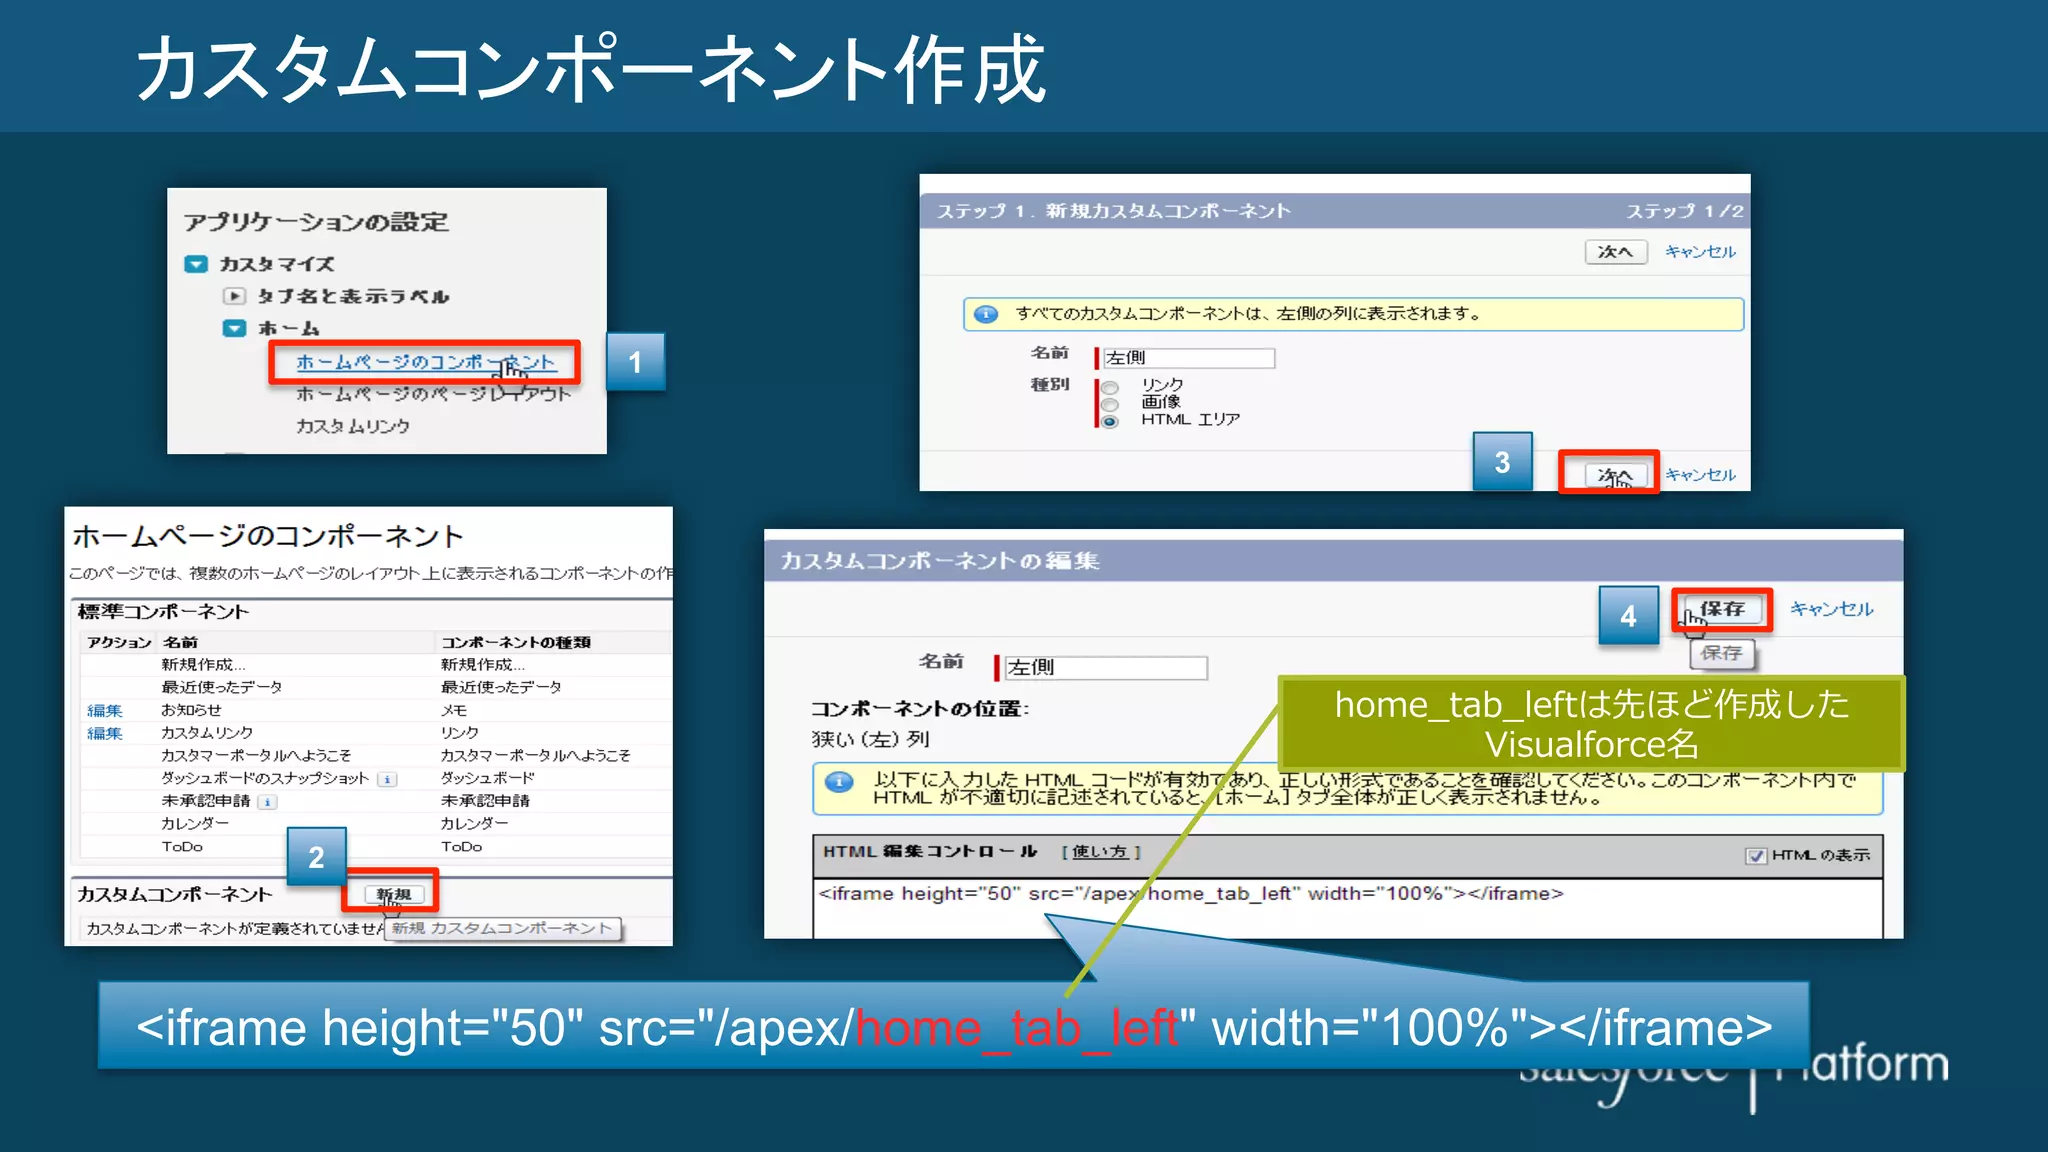This screenshot has height=1152, width=2048.
Task: Click the 名前 input field in step 1
Action: pyautogui.click(x=1188, y=358)
